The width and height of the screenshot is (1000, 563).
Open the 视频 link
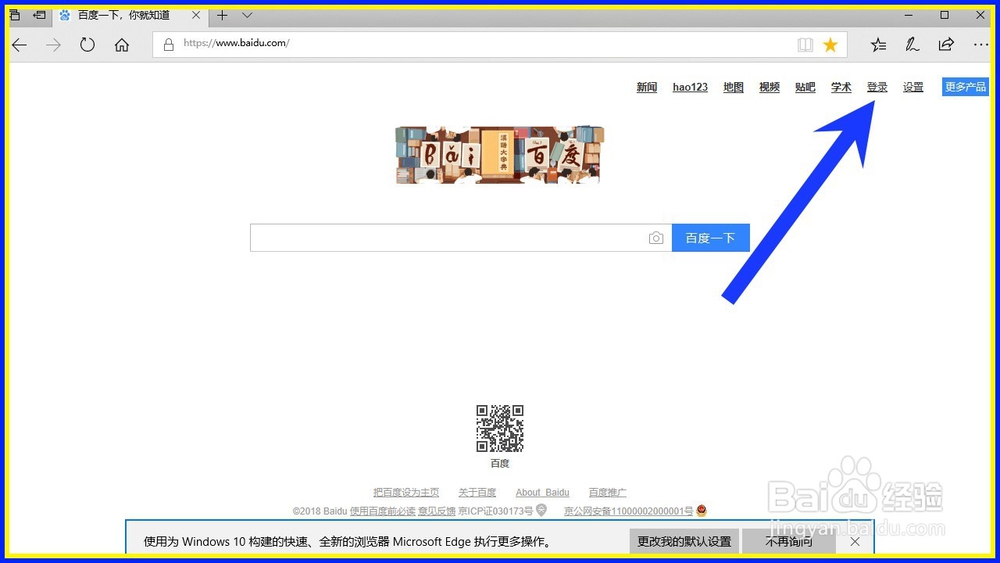pyautogui.click(x=769, y=87)
